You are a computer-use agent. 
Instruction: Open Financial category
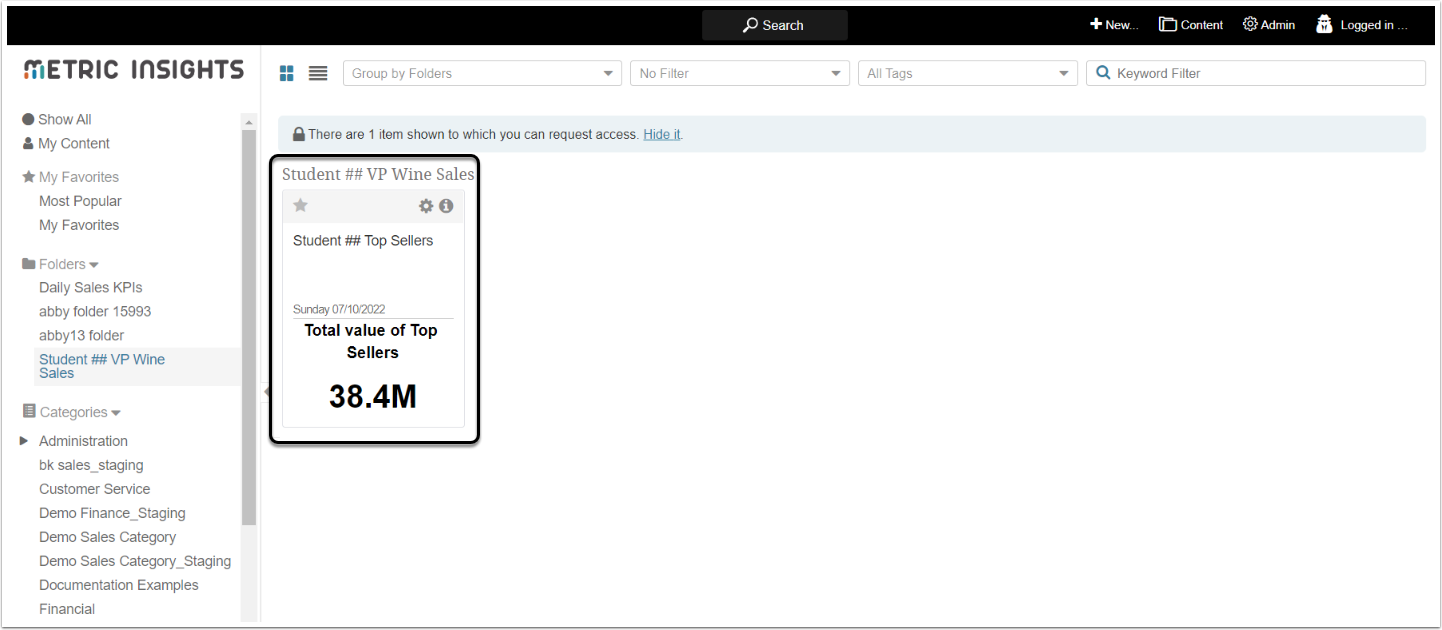coord(67,609)
